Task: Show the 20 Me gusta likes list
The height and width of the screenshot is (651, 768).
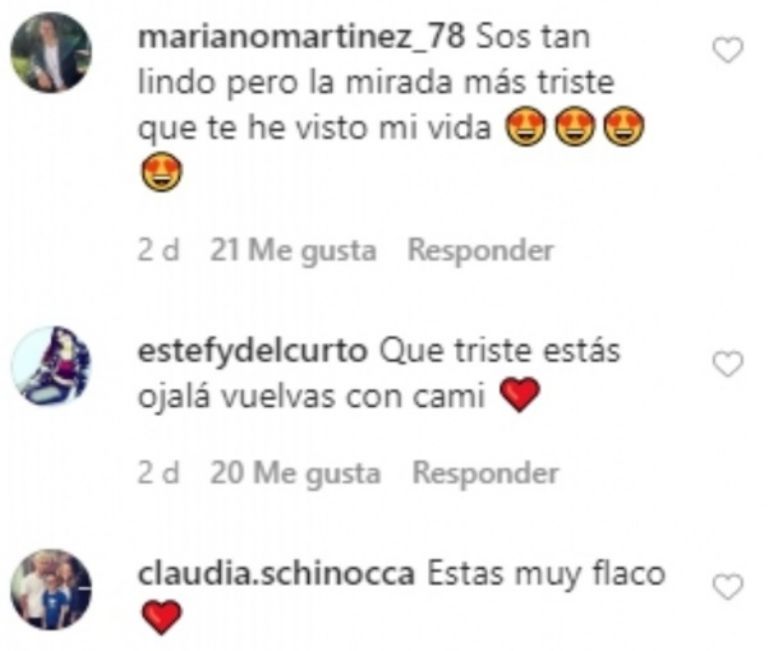Action: tap(295, 474)
